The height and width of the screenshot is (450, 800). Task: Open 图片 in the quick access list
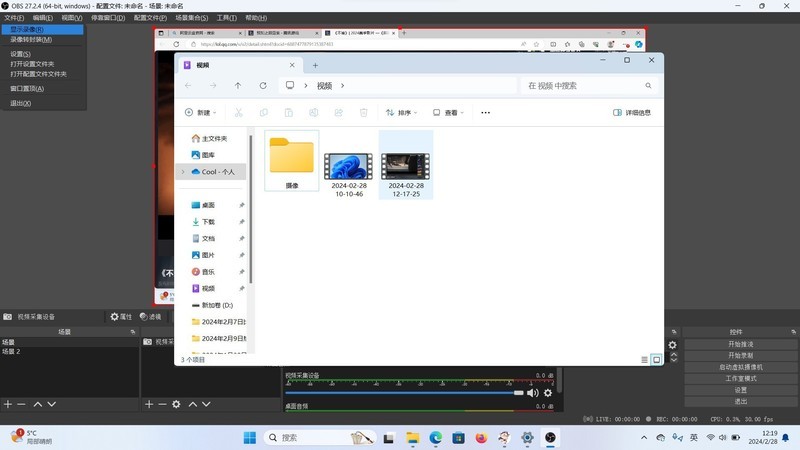(203, 255)
